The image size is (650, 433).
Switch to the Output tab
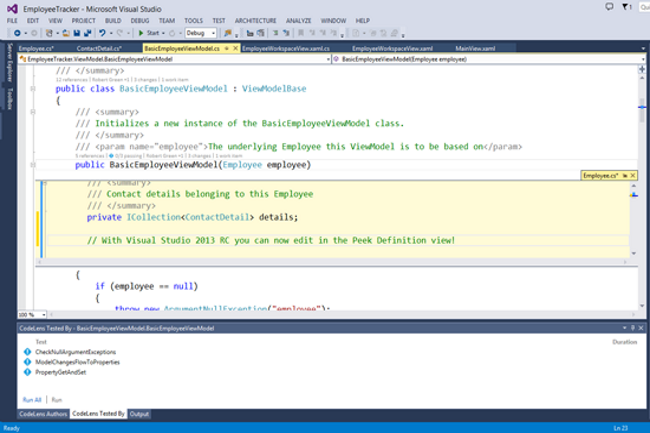139,413
